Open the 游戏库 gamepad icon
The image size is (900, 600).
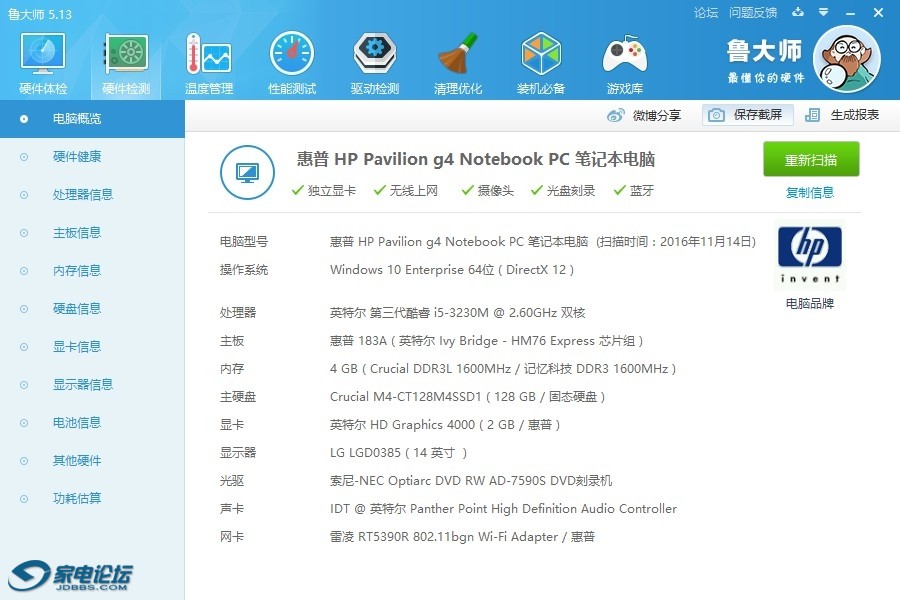tap(624, 63)
